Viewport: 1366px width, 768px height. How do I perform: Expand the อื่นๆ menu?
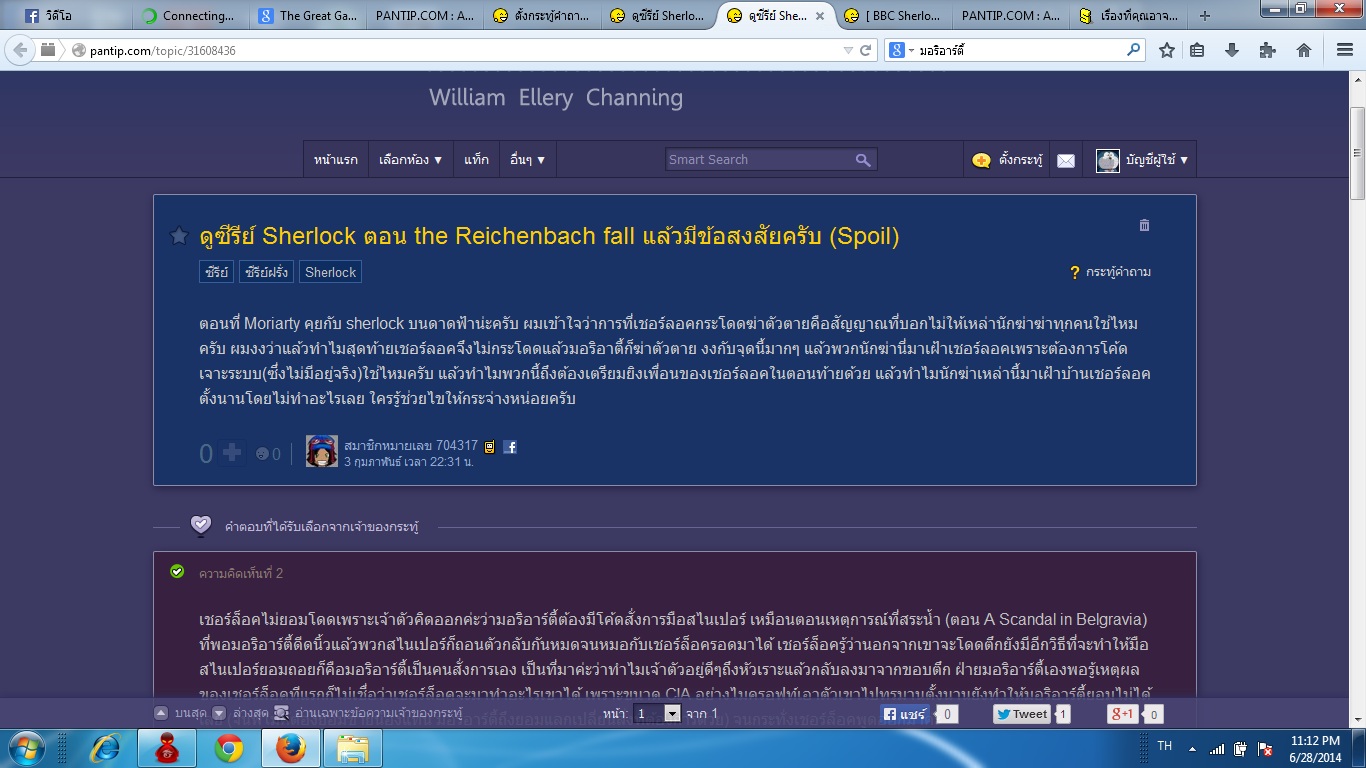click(x=527, y=160)
